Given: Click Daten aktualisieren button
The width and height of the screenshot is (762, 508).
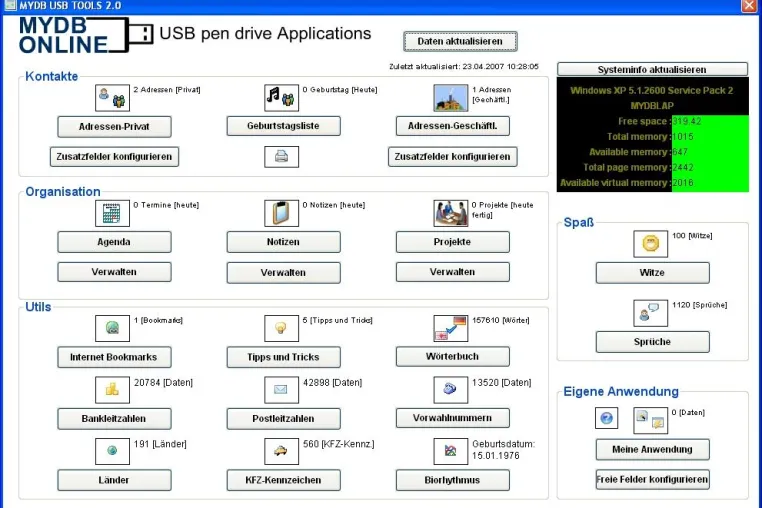Looking at the screenshot, I should click(460, 41).
